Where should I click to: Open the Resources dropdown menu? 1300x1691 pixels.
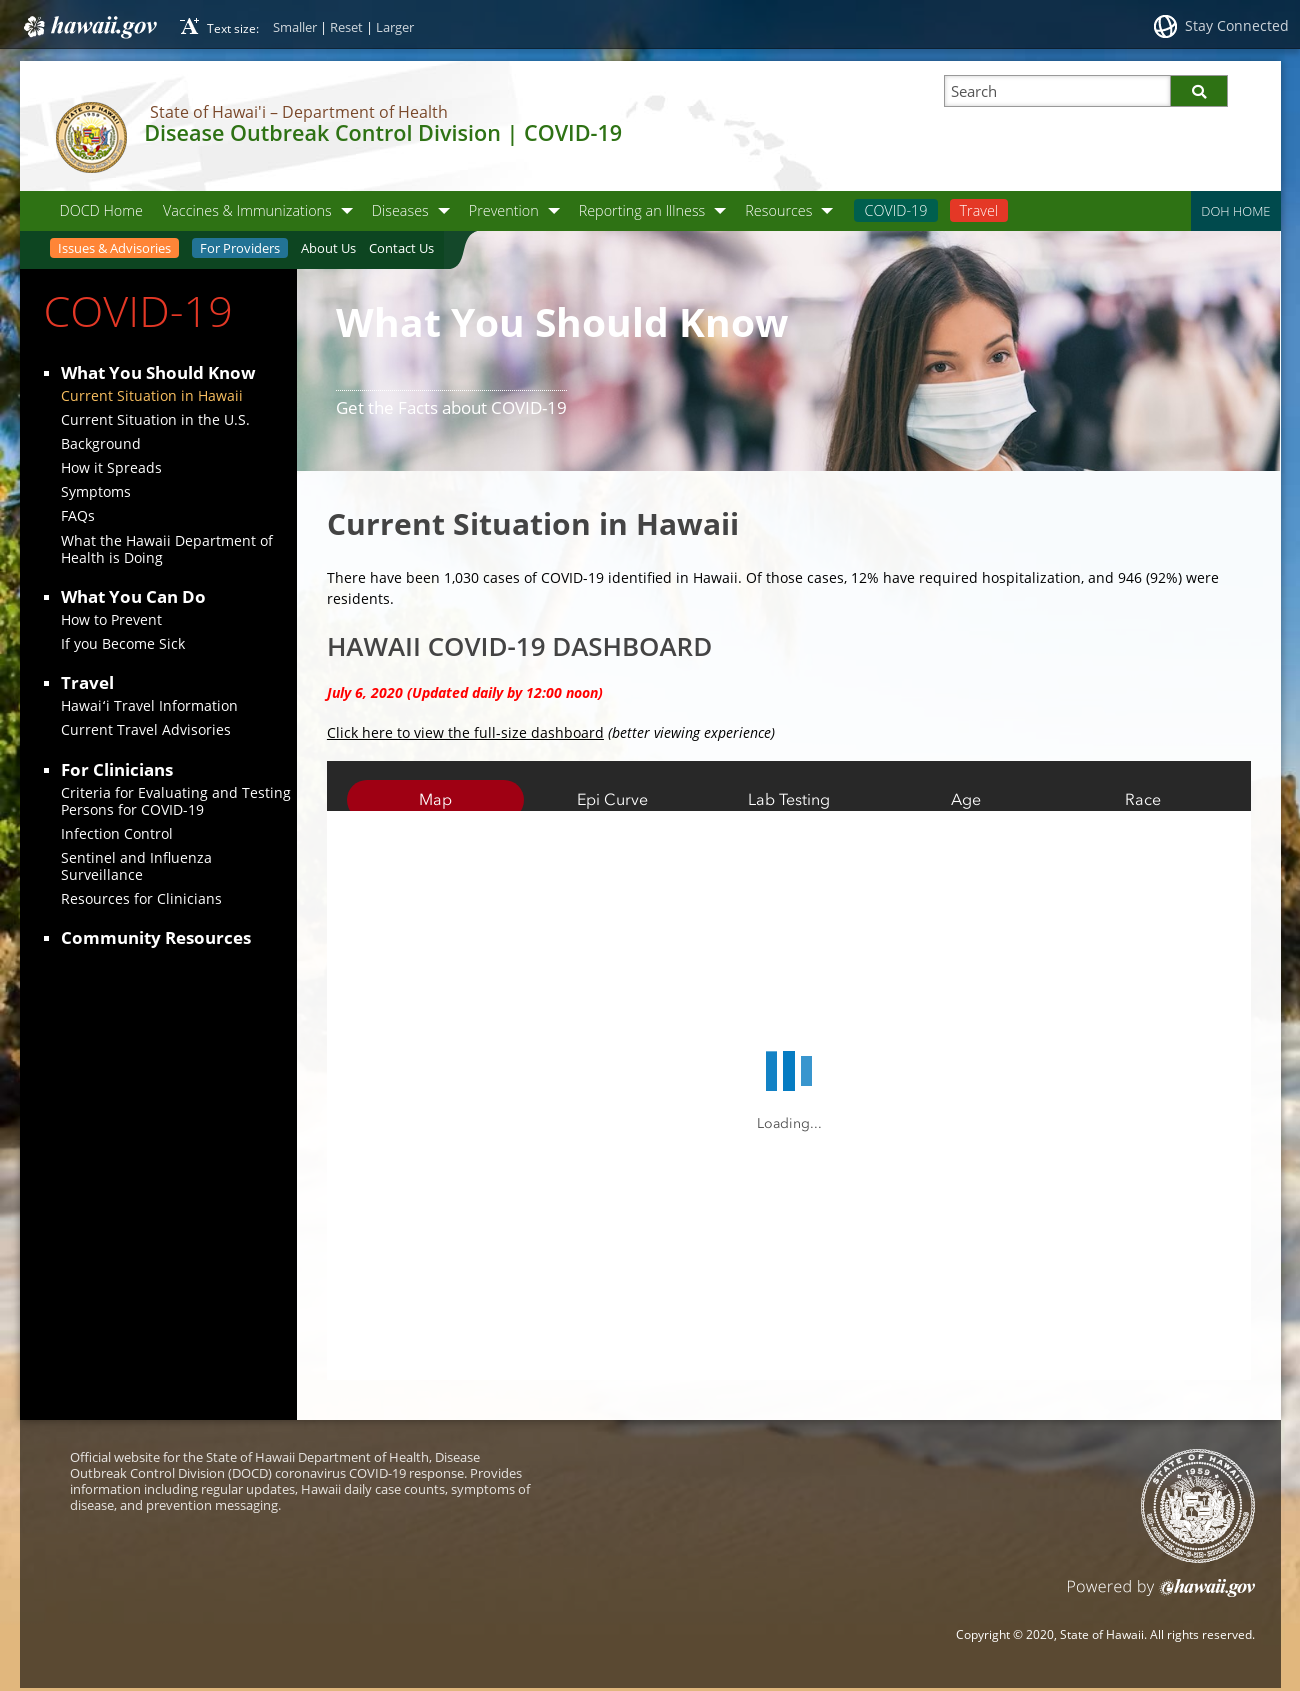(827, 211)
